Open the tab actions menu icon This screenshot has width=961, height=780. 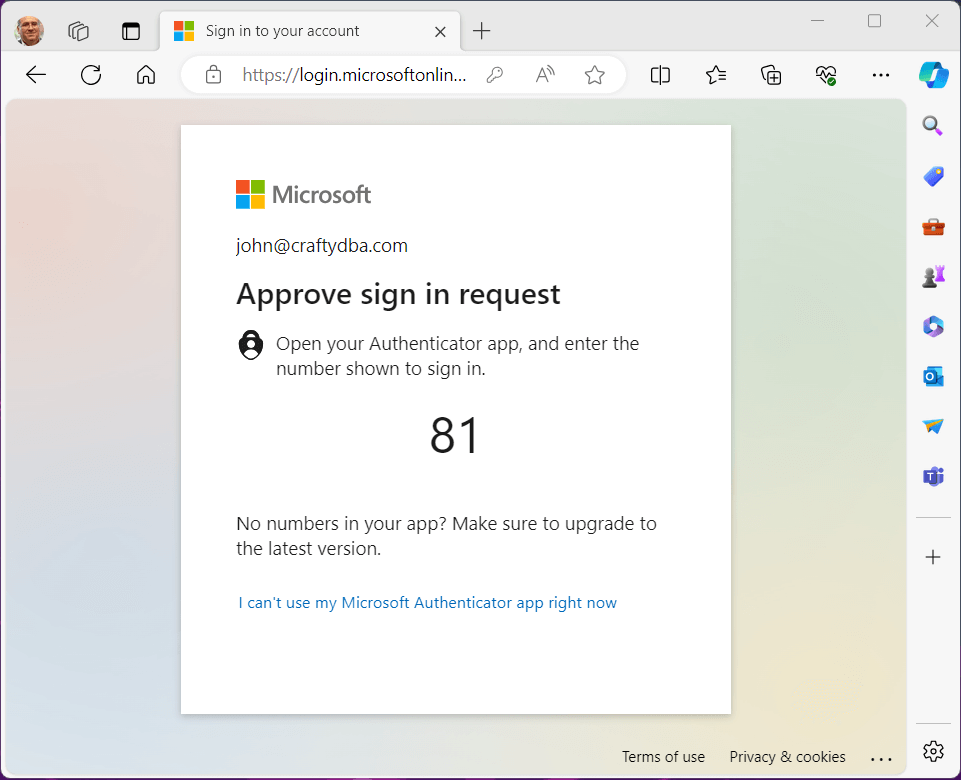click(131, 31)
